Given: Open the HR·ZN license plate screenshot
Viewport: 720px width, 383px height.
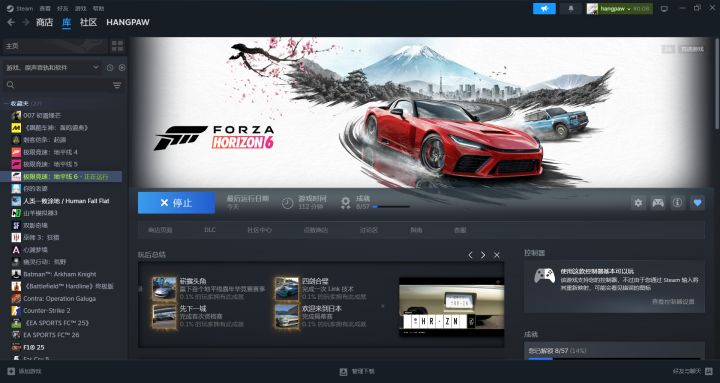Looking at the screenshot, I should (x=451, y=307).
